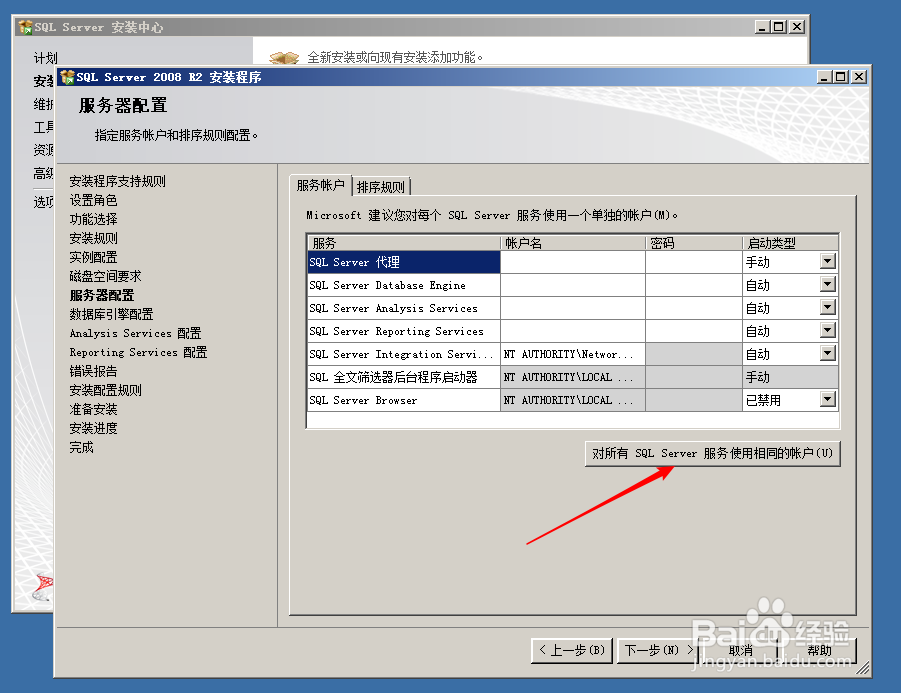The width and height of the screenshot is (901, 693).
Task: Click the 密码 column header
Action: tap(694, 242)
